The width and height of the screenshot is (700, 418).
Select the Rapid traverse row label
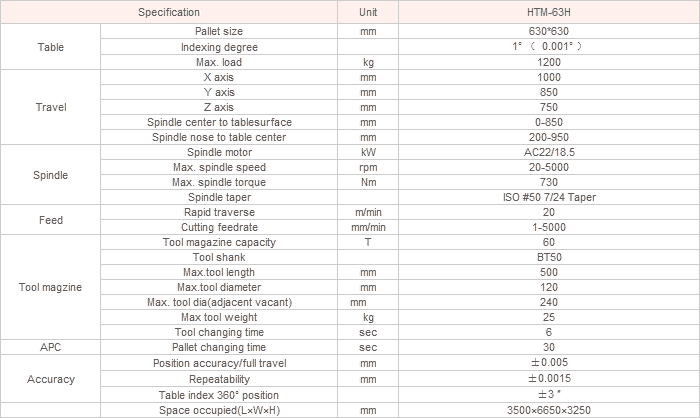pos(219,213)
